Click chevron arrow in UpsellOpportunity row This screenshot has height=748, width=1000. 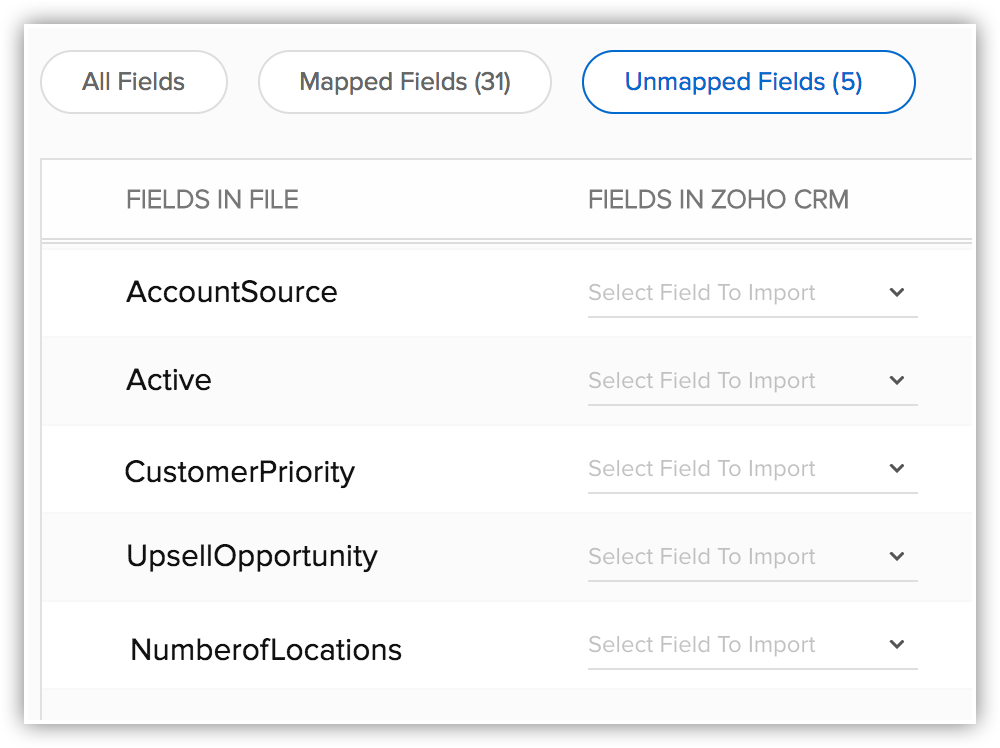tap(897, 557)
